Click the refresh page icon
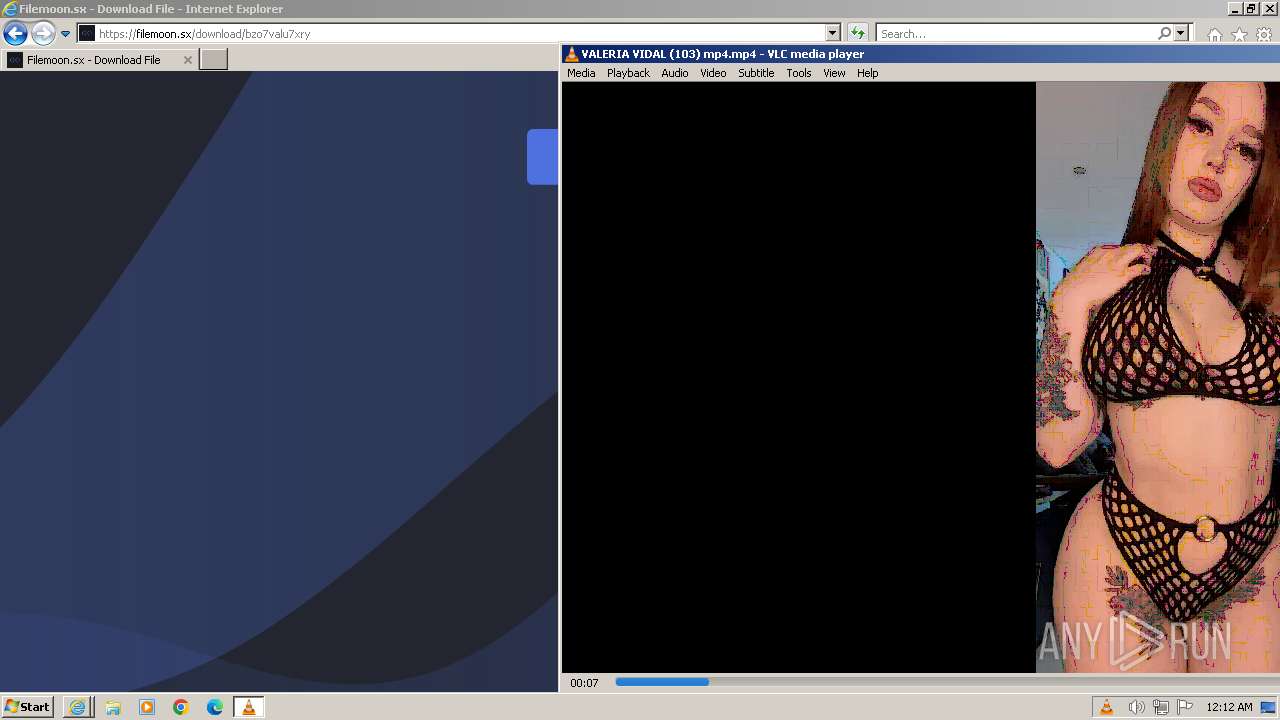This screenshot has height=720, width=1280. tap(857, 33)
